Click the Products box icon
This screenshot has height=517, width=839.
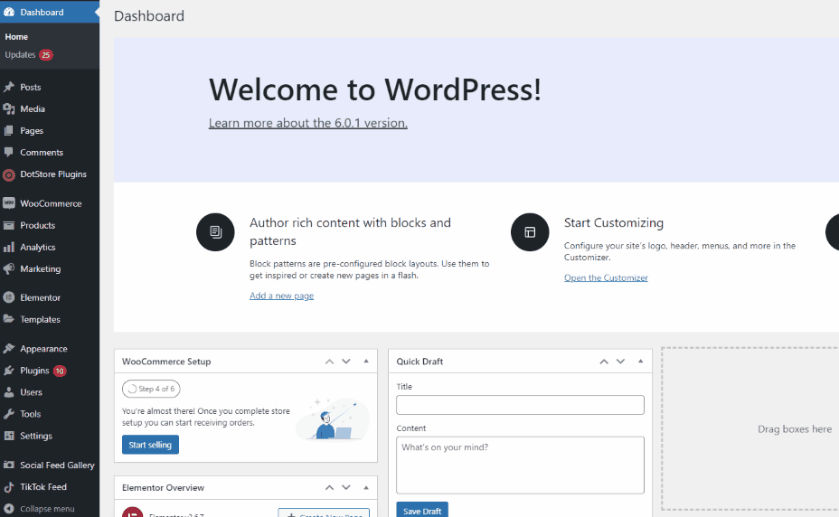[x=9, y=225]
